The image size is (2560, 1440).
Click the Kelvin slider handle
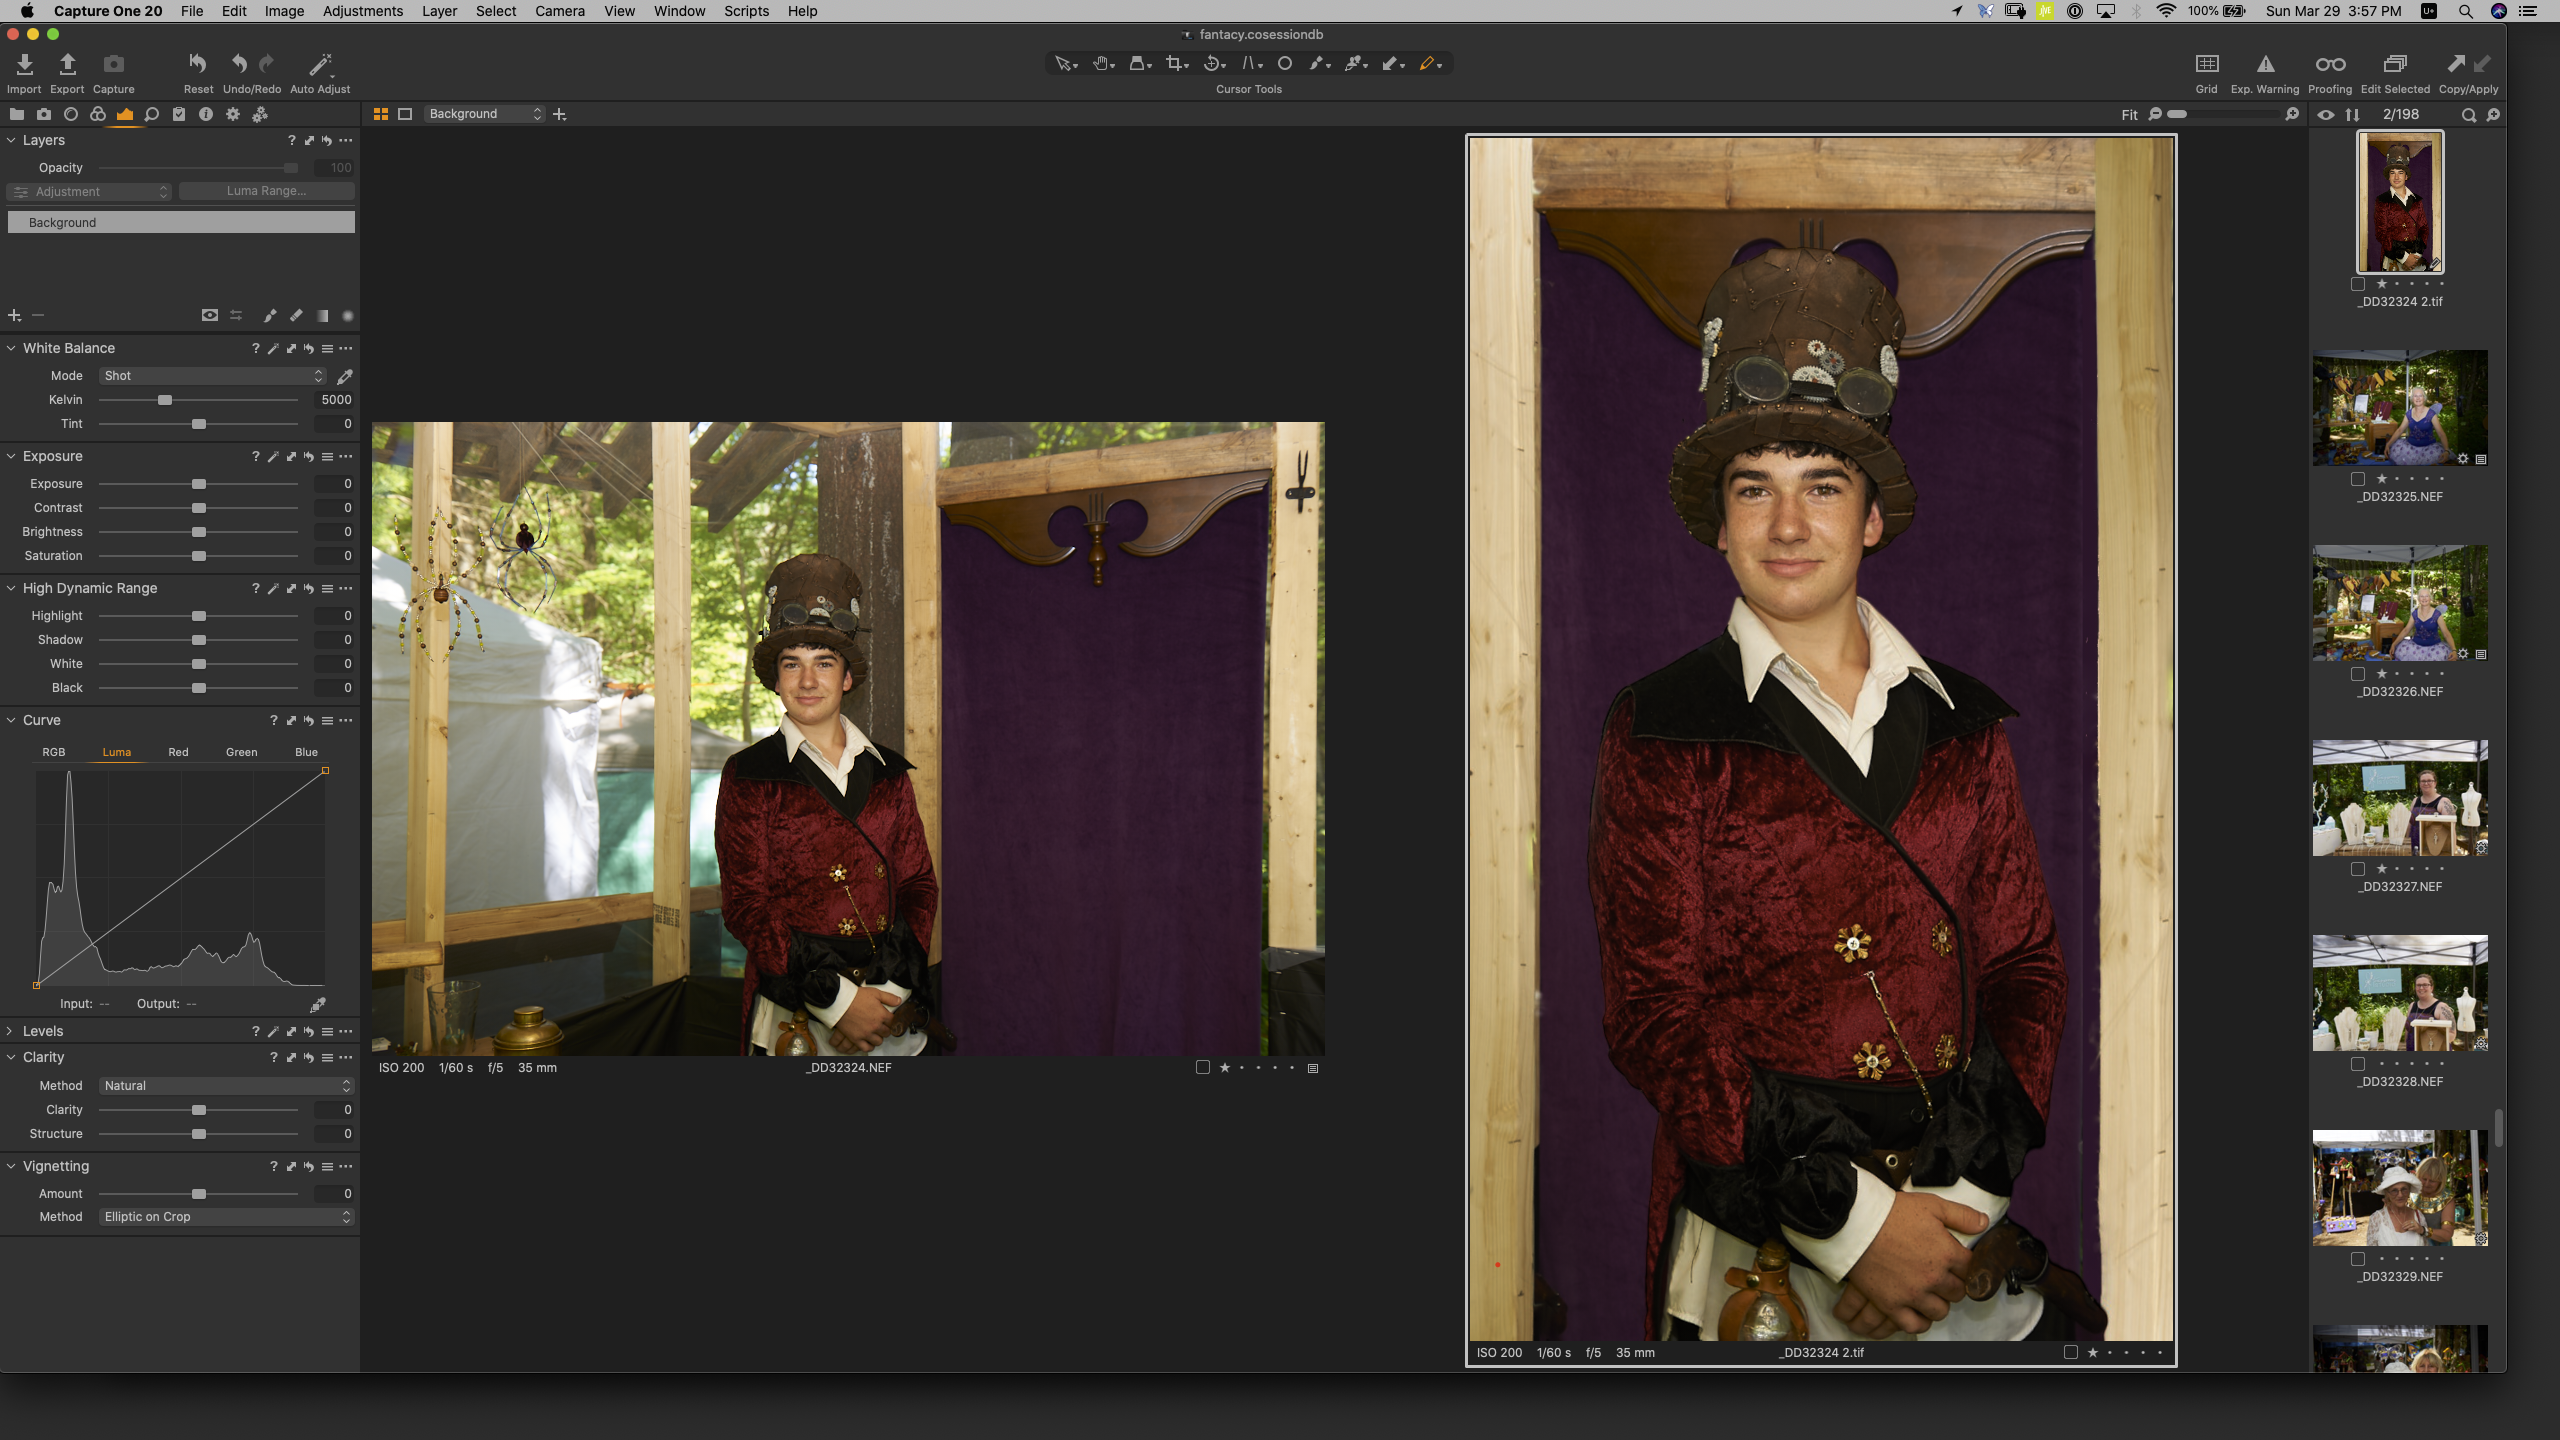(x=165, y=400)
